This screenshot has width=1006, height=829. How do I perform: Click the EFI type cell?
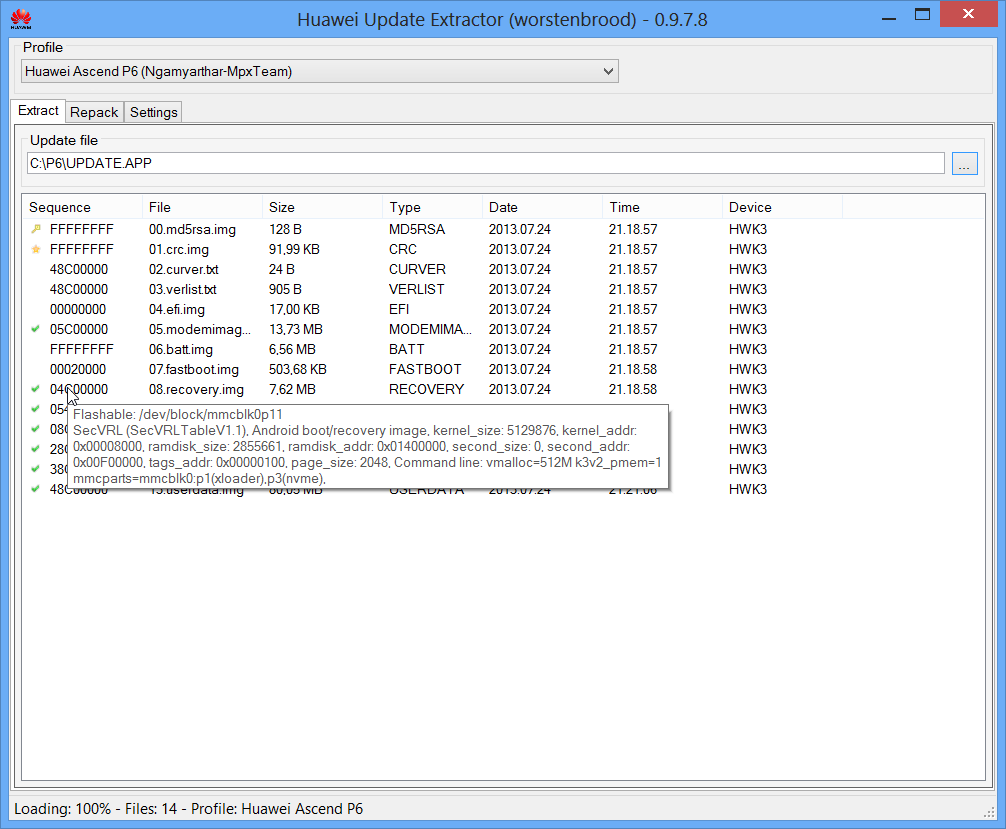(399, 309)
